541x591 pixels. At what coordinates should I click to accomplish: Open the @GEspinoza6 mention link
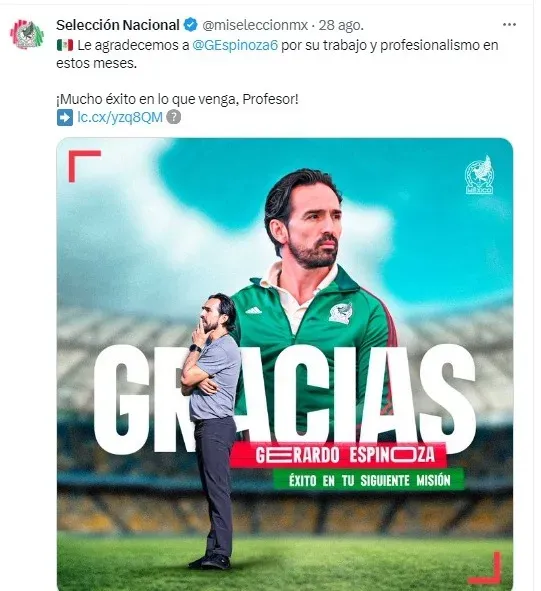235,45
